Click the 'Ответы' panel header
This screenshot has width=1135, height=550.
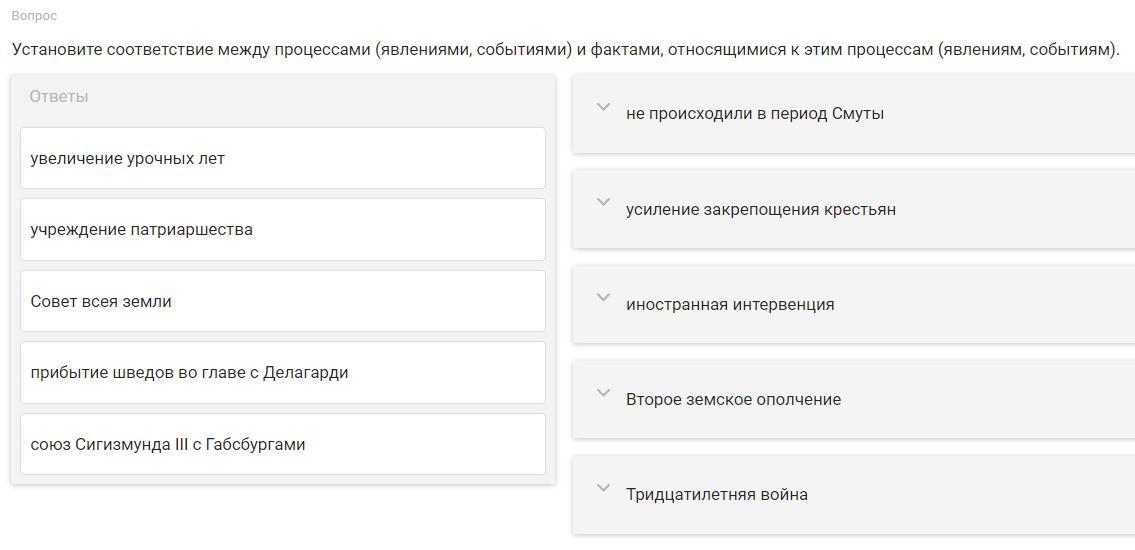59,97
